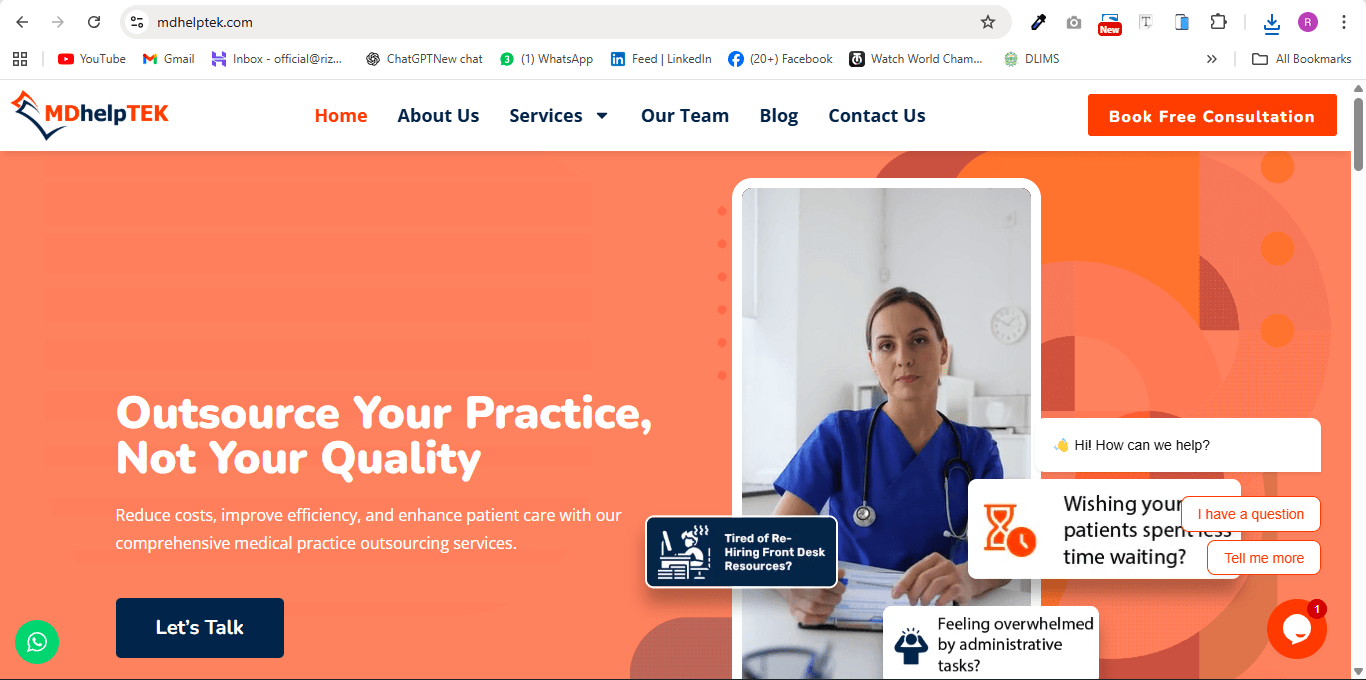1366x680 pixels.
Task: Go to the About Us page
Action: tap(438, 116)
